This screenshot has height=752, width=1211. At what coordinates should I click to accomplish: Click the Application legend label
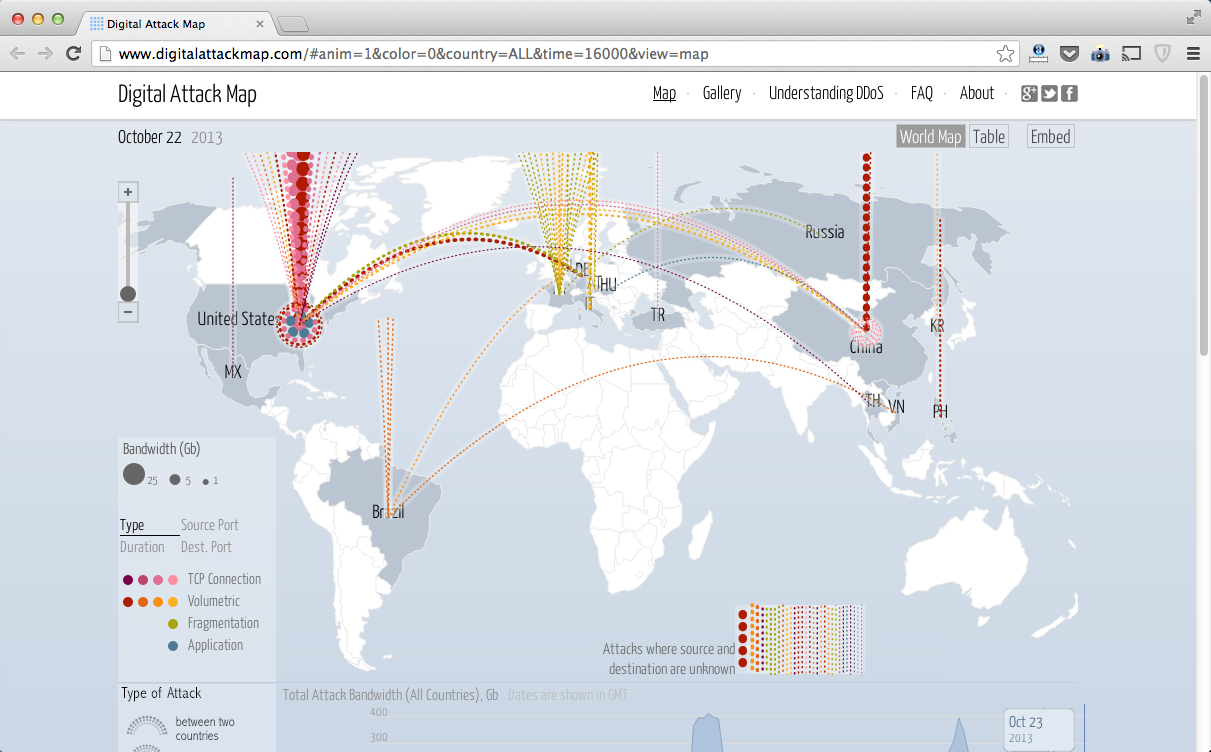tap(215, 645)
